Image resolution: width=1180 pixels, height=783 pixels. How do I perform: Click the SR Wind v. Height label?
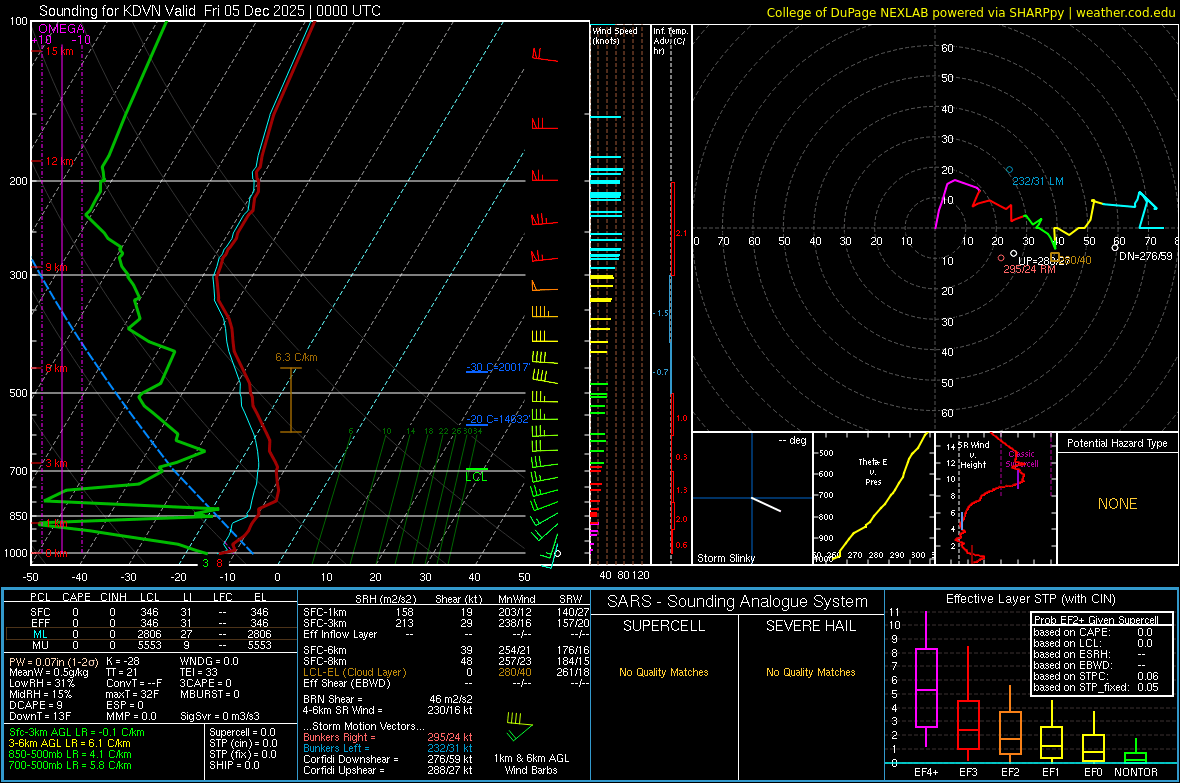tap(973, 455)
